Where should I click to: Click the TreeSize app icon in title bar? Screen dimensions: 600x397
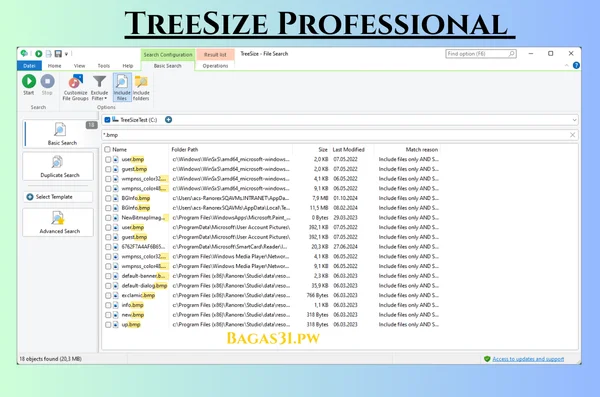click(24, 53)
